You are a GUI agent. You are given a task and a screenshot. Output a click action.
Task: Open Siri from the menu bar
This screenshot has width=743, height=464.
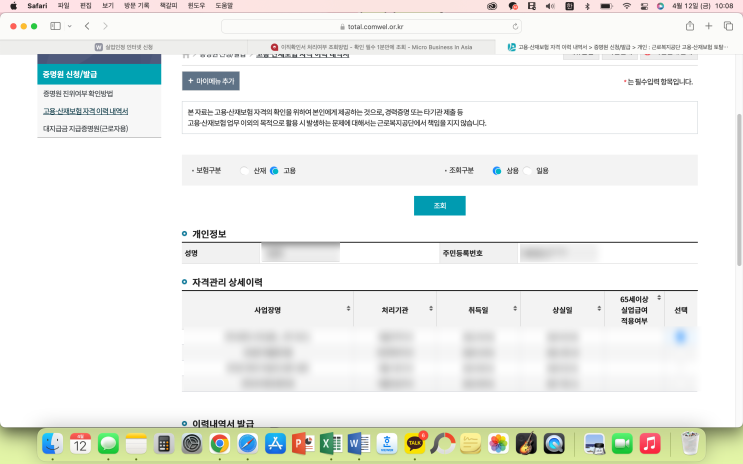coord(660,6)
